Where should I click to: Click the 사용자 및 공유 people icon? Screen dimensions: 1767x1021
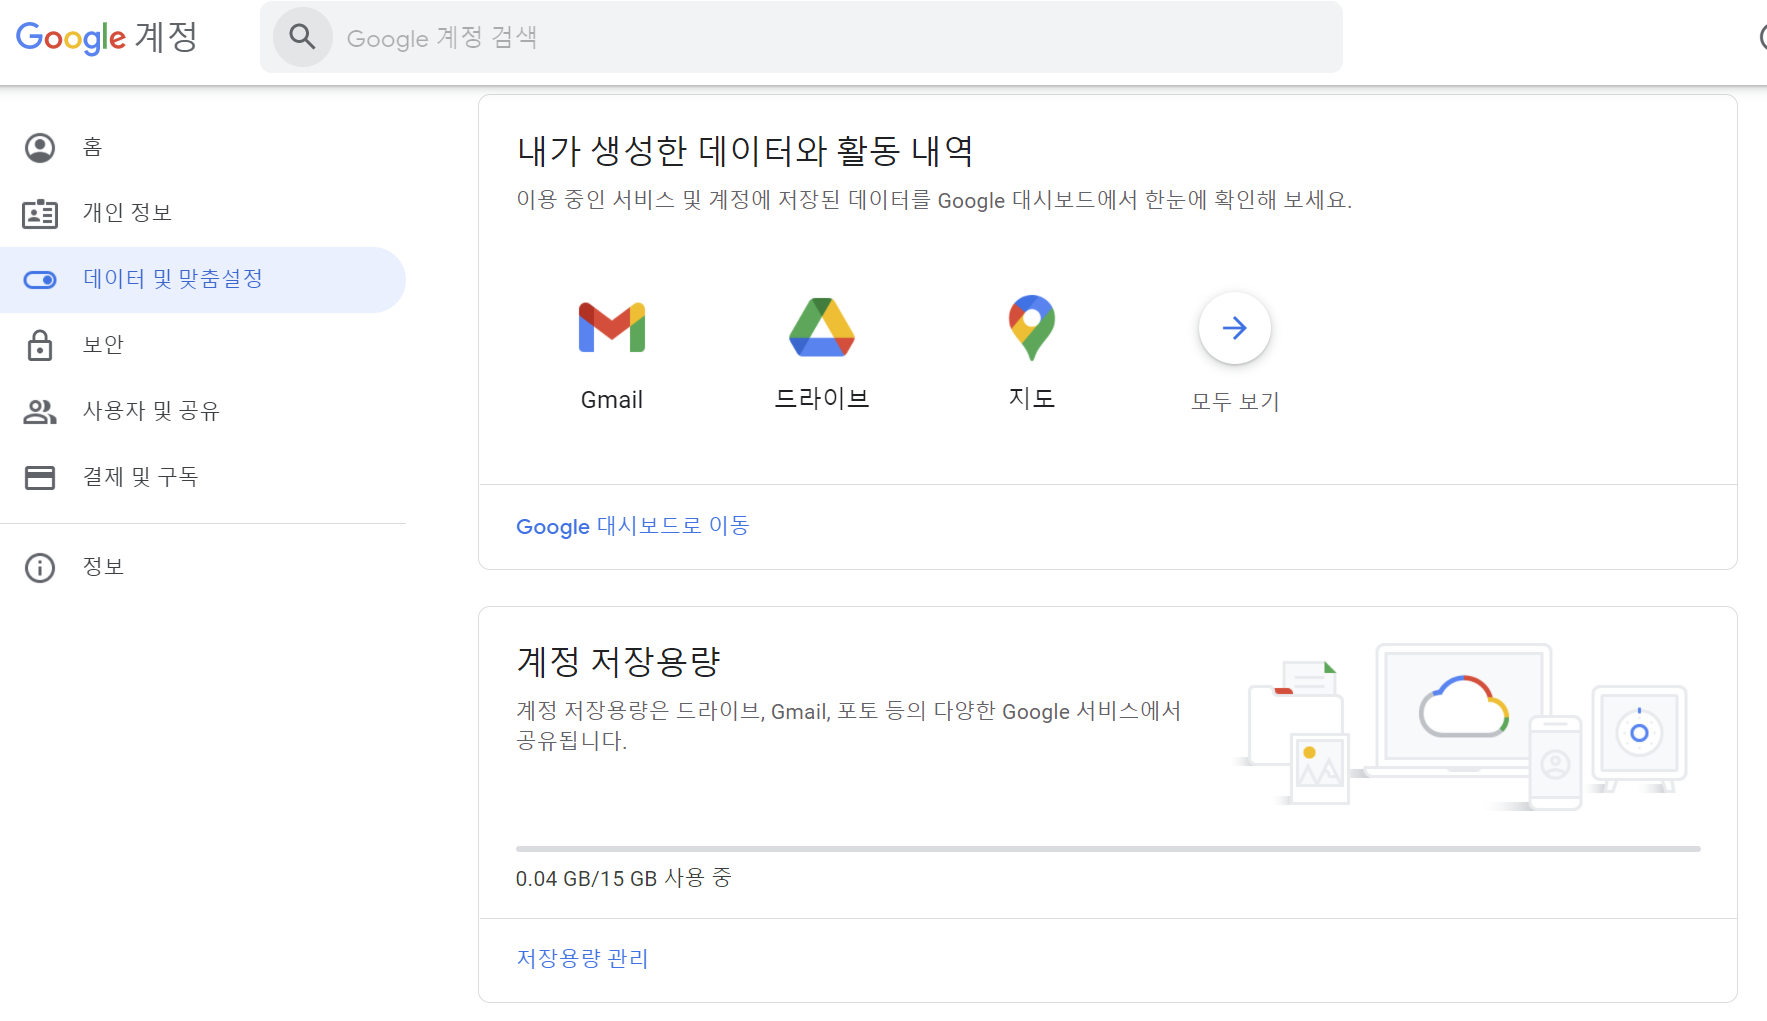point(40,411)
